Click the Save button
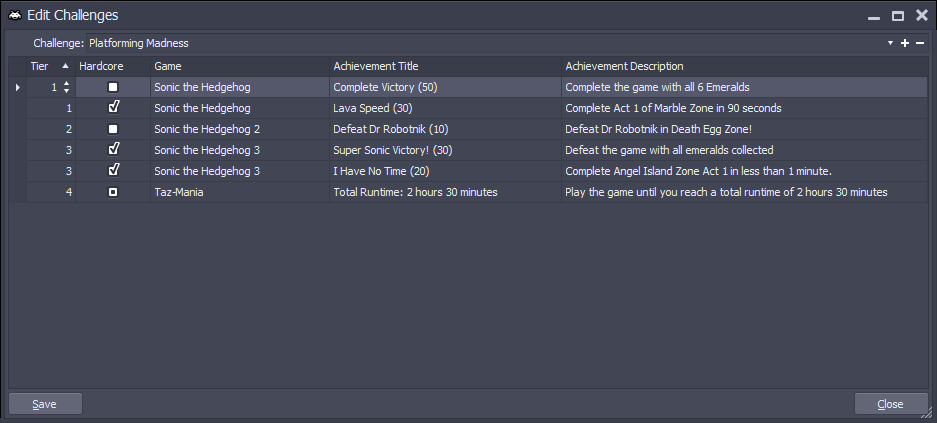The image size is (937, 423). [45, 404]
